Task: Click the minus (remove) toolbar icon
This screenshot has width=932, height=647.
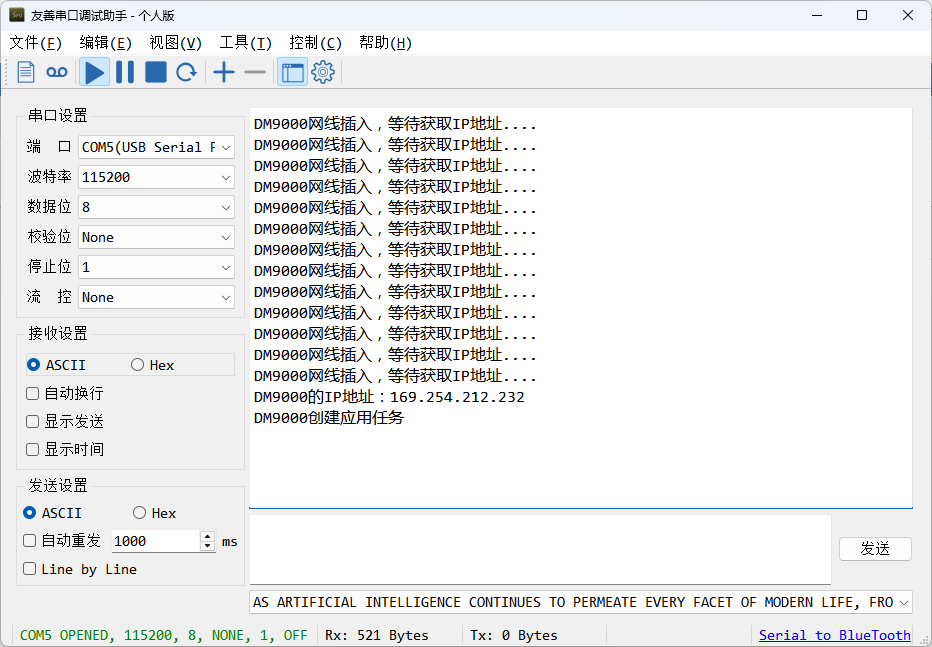Action: [255, 72]
